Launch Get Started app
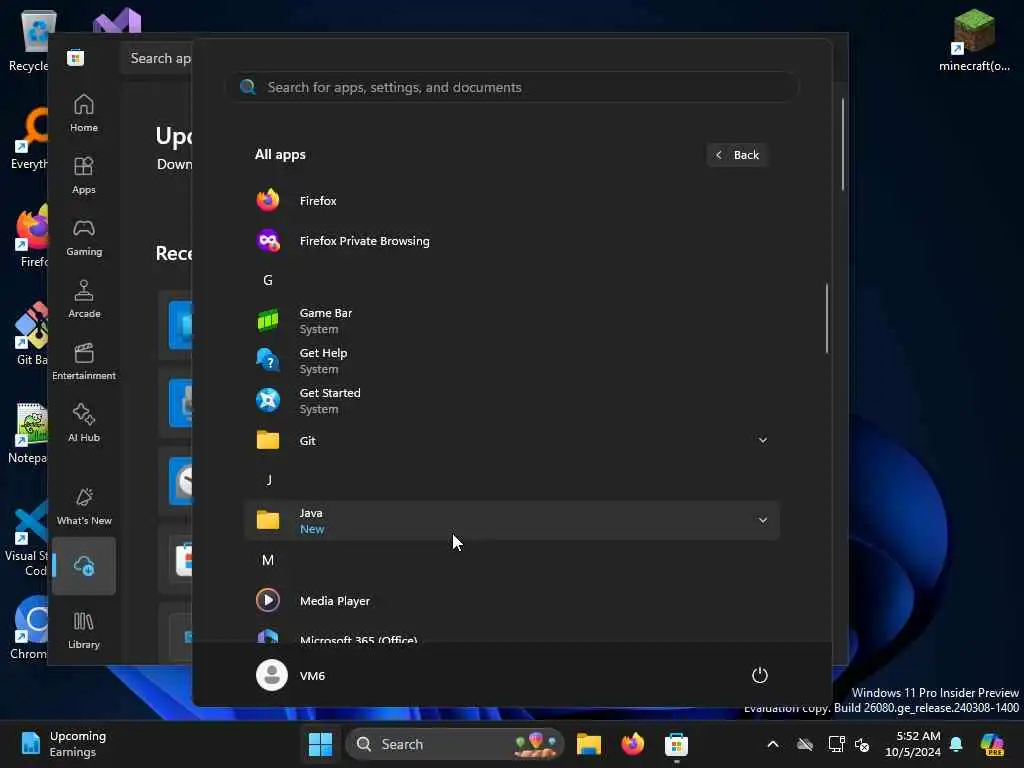Screen dimensions: 1024x768 click(x=512, y=400)
